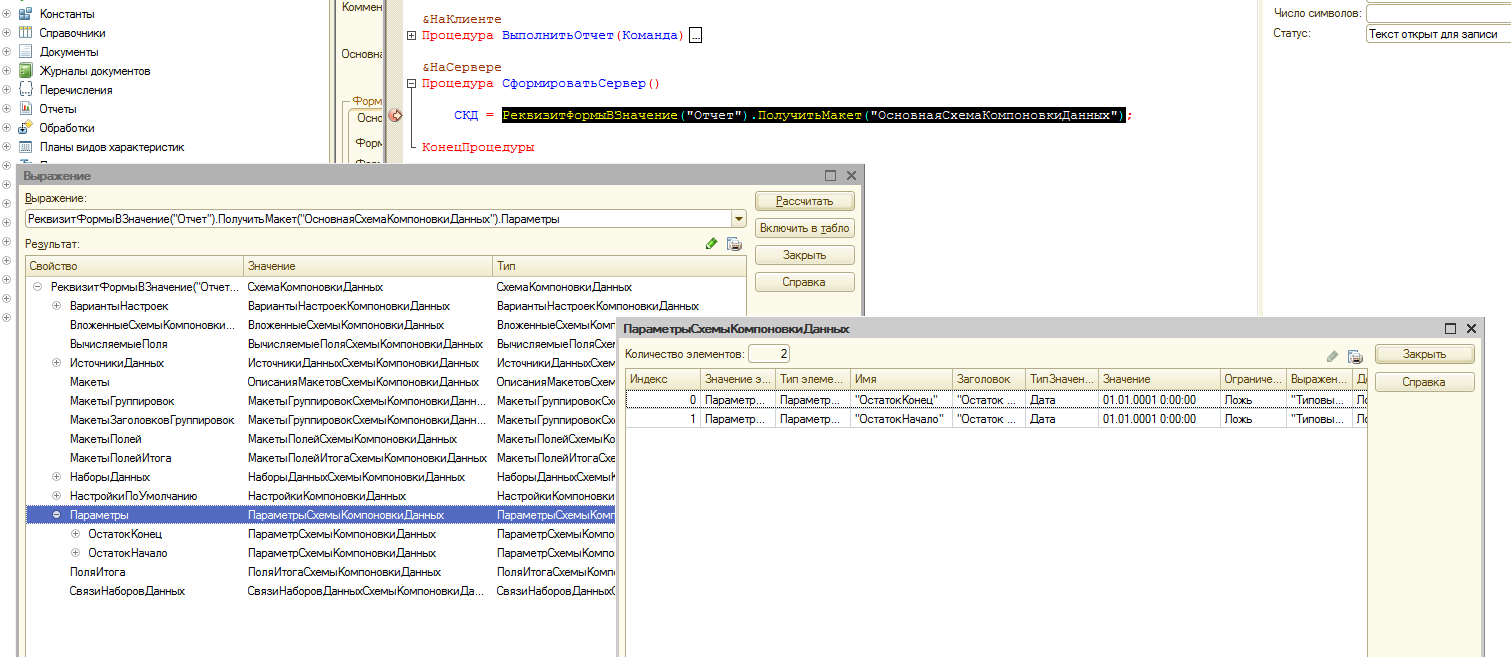The width and height of the screenshot is (1511, 657).
Task: Click the ТипЗначения column header
Action: click(1062, 379)
